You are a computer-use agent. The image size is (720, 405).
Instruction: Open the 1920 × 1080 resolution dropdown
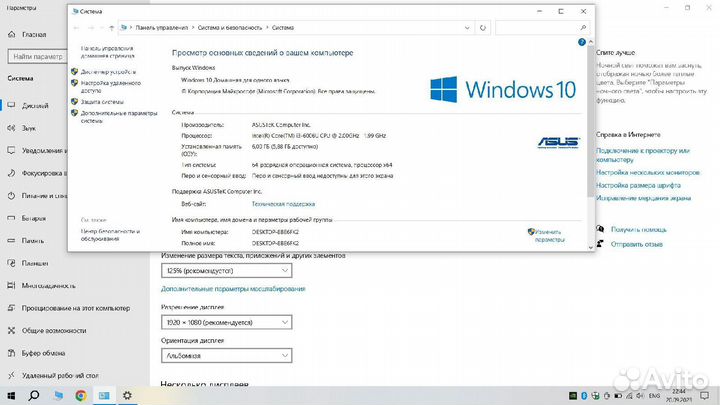click(226, 322)
